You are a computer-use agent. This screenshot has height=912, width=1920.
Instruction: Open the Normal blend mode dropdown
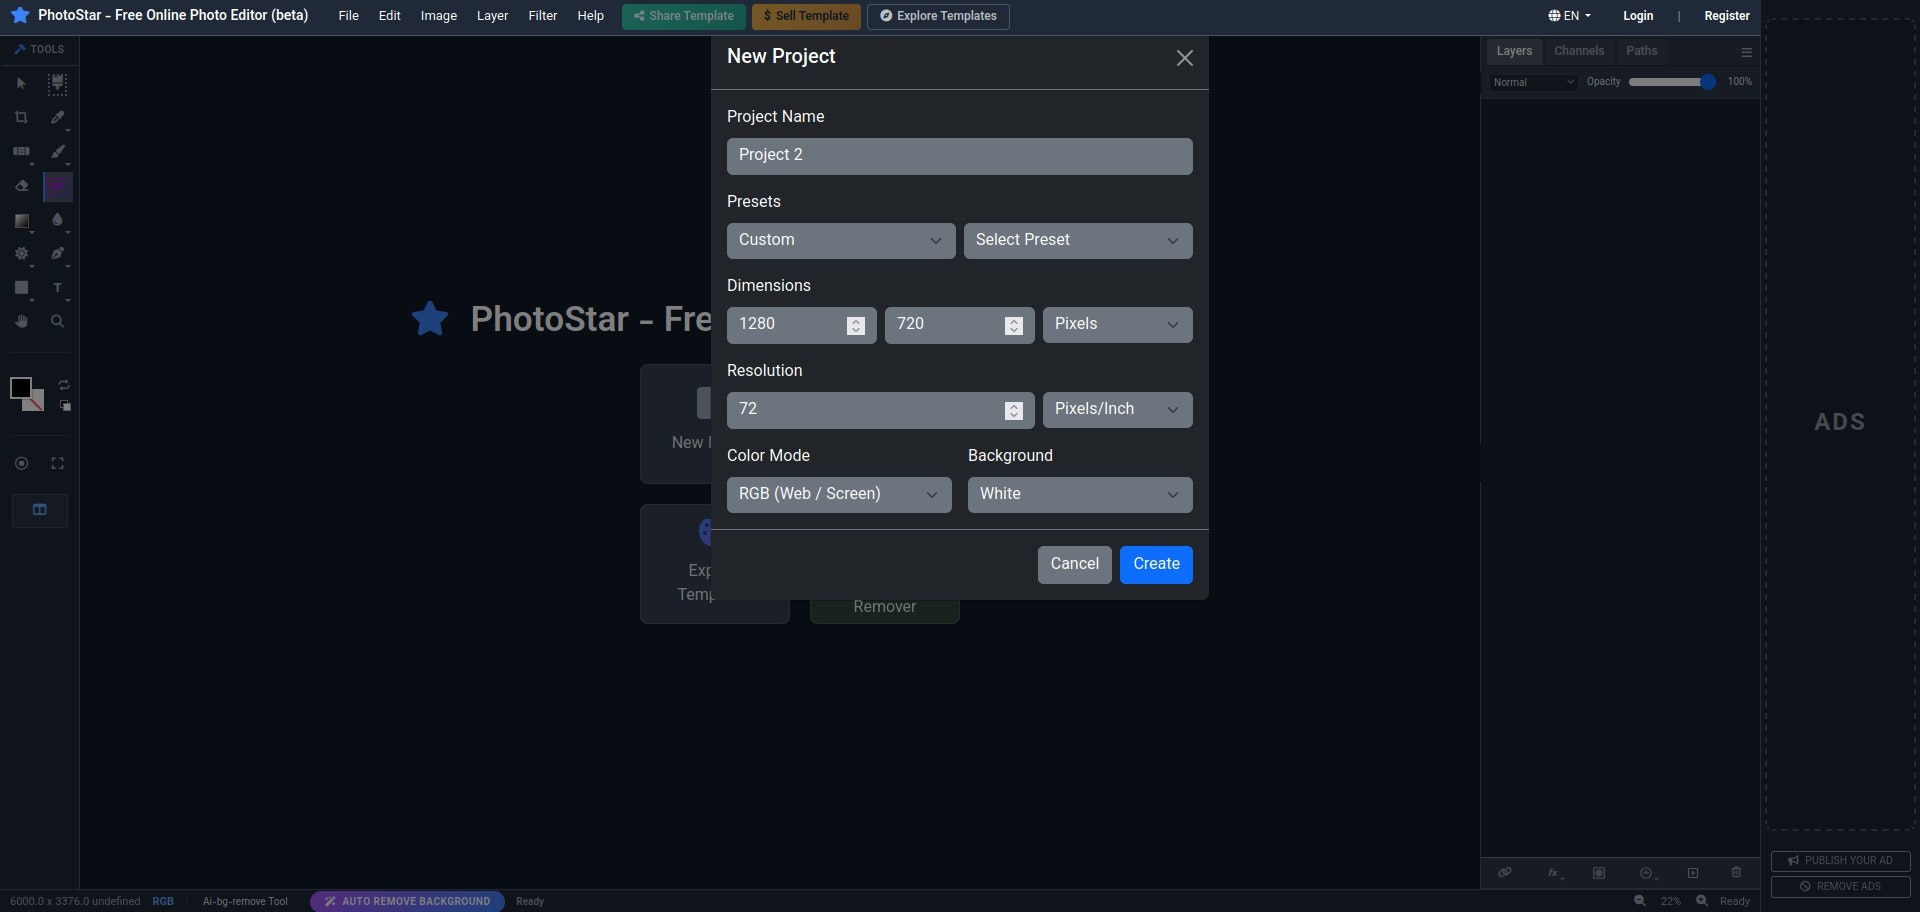click(1533, 82)
